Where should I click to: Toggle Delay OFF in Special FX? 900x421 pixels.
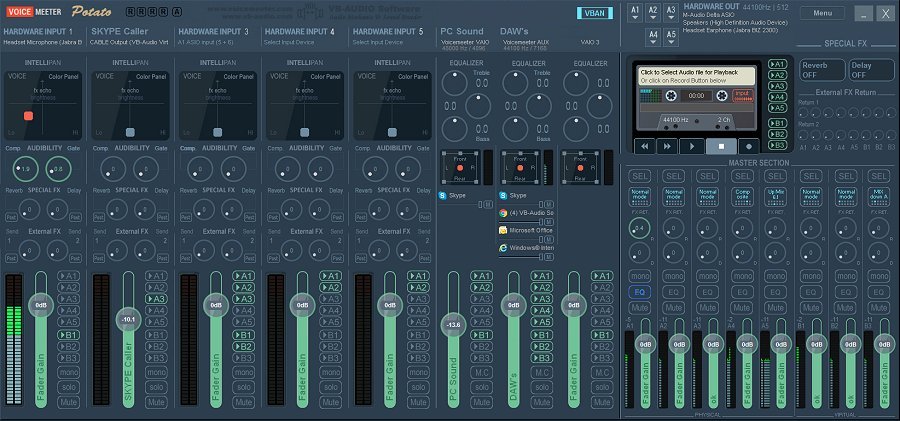[x=871, y=70]
